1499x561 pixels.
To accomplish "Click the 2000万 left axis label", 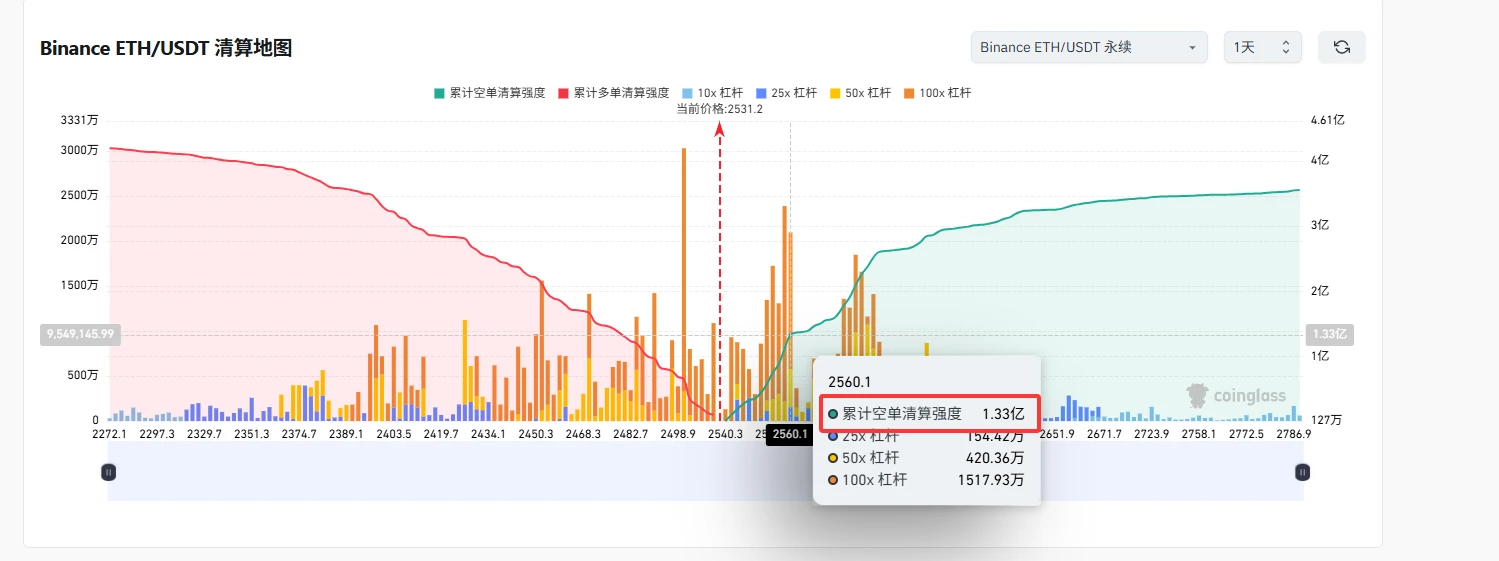I will (79, 240).
